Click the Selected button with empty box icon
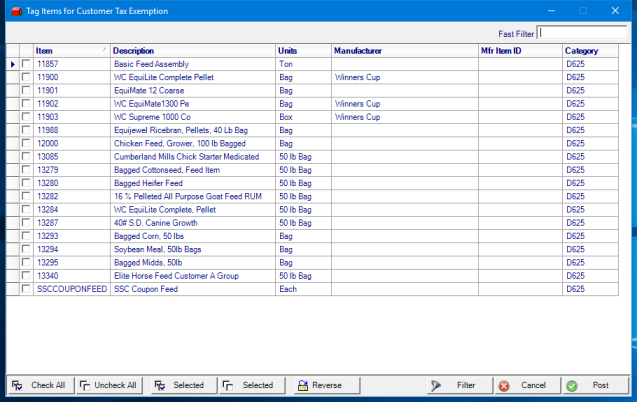This screenshot has height=402, width=637. pyautogui.click(x=249, y=385)
